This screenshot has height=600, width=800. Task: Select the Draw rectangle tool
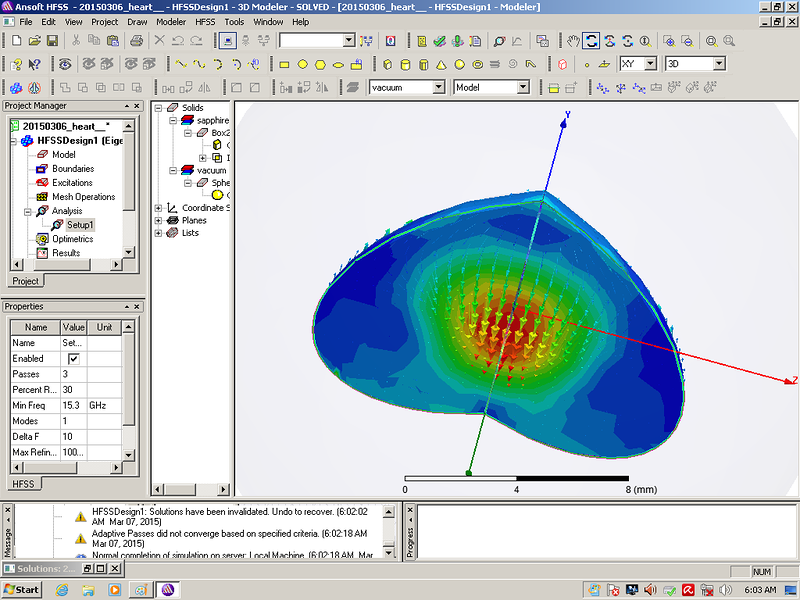point(284,64)
